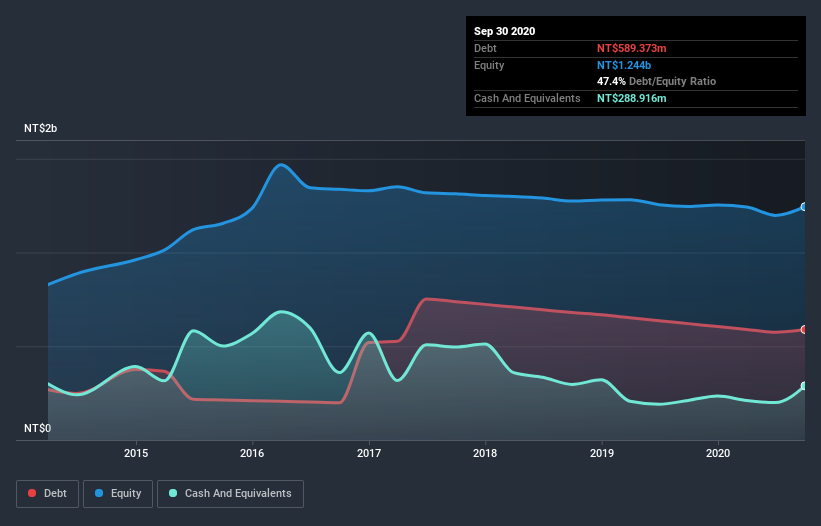Click the Equity row label in tooltip
This screenshot has height=526, width=821.
pos(489,65)
